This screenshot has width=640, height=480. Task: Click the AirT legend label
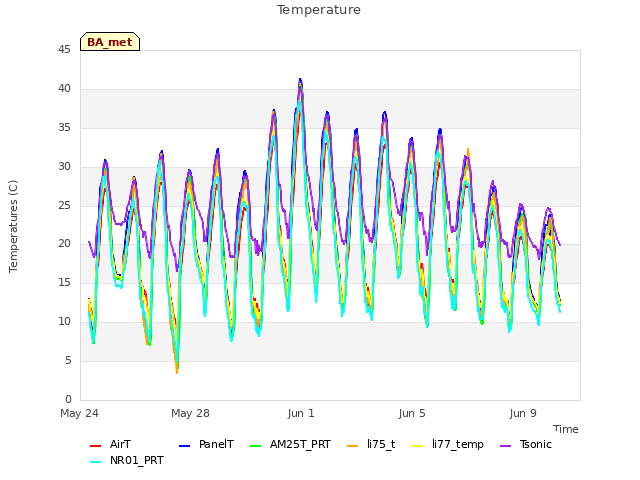click(120, 444)
